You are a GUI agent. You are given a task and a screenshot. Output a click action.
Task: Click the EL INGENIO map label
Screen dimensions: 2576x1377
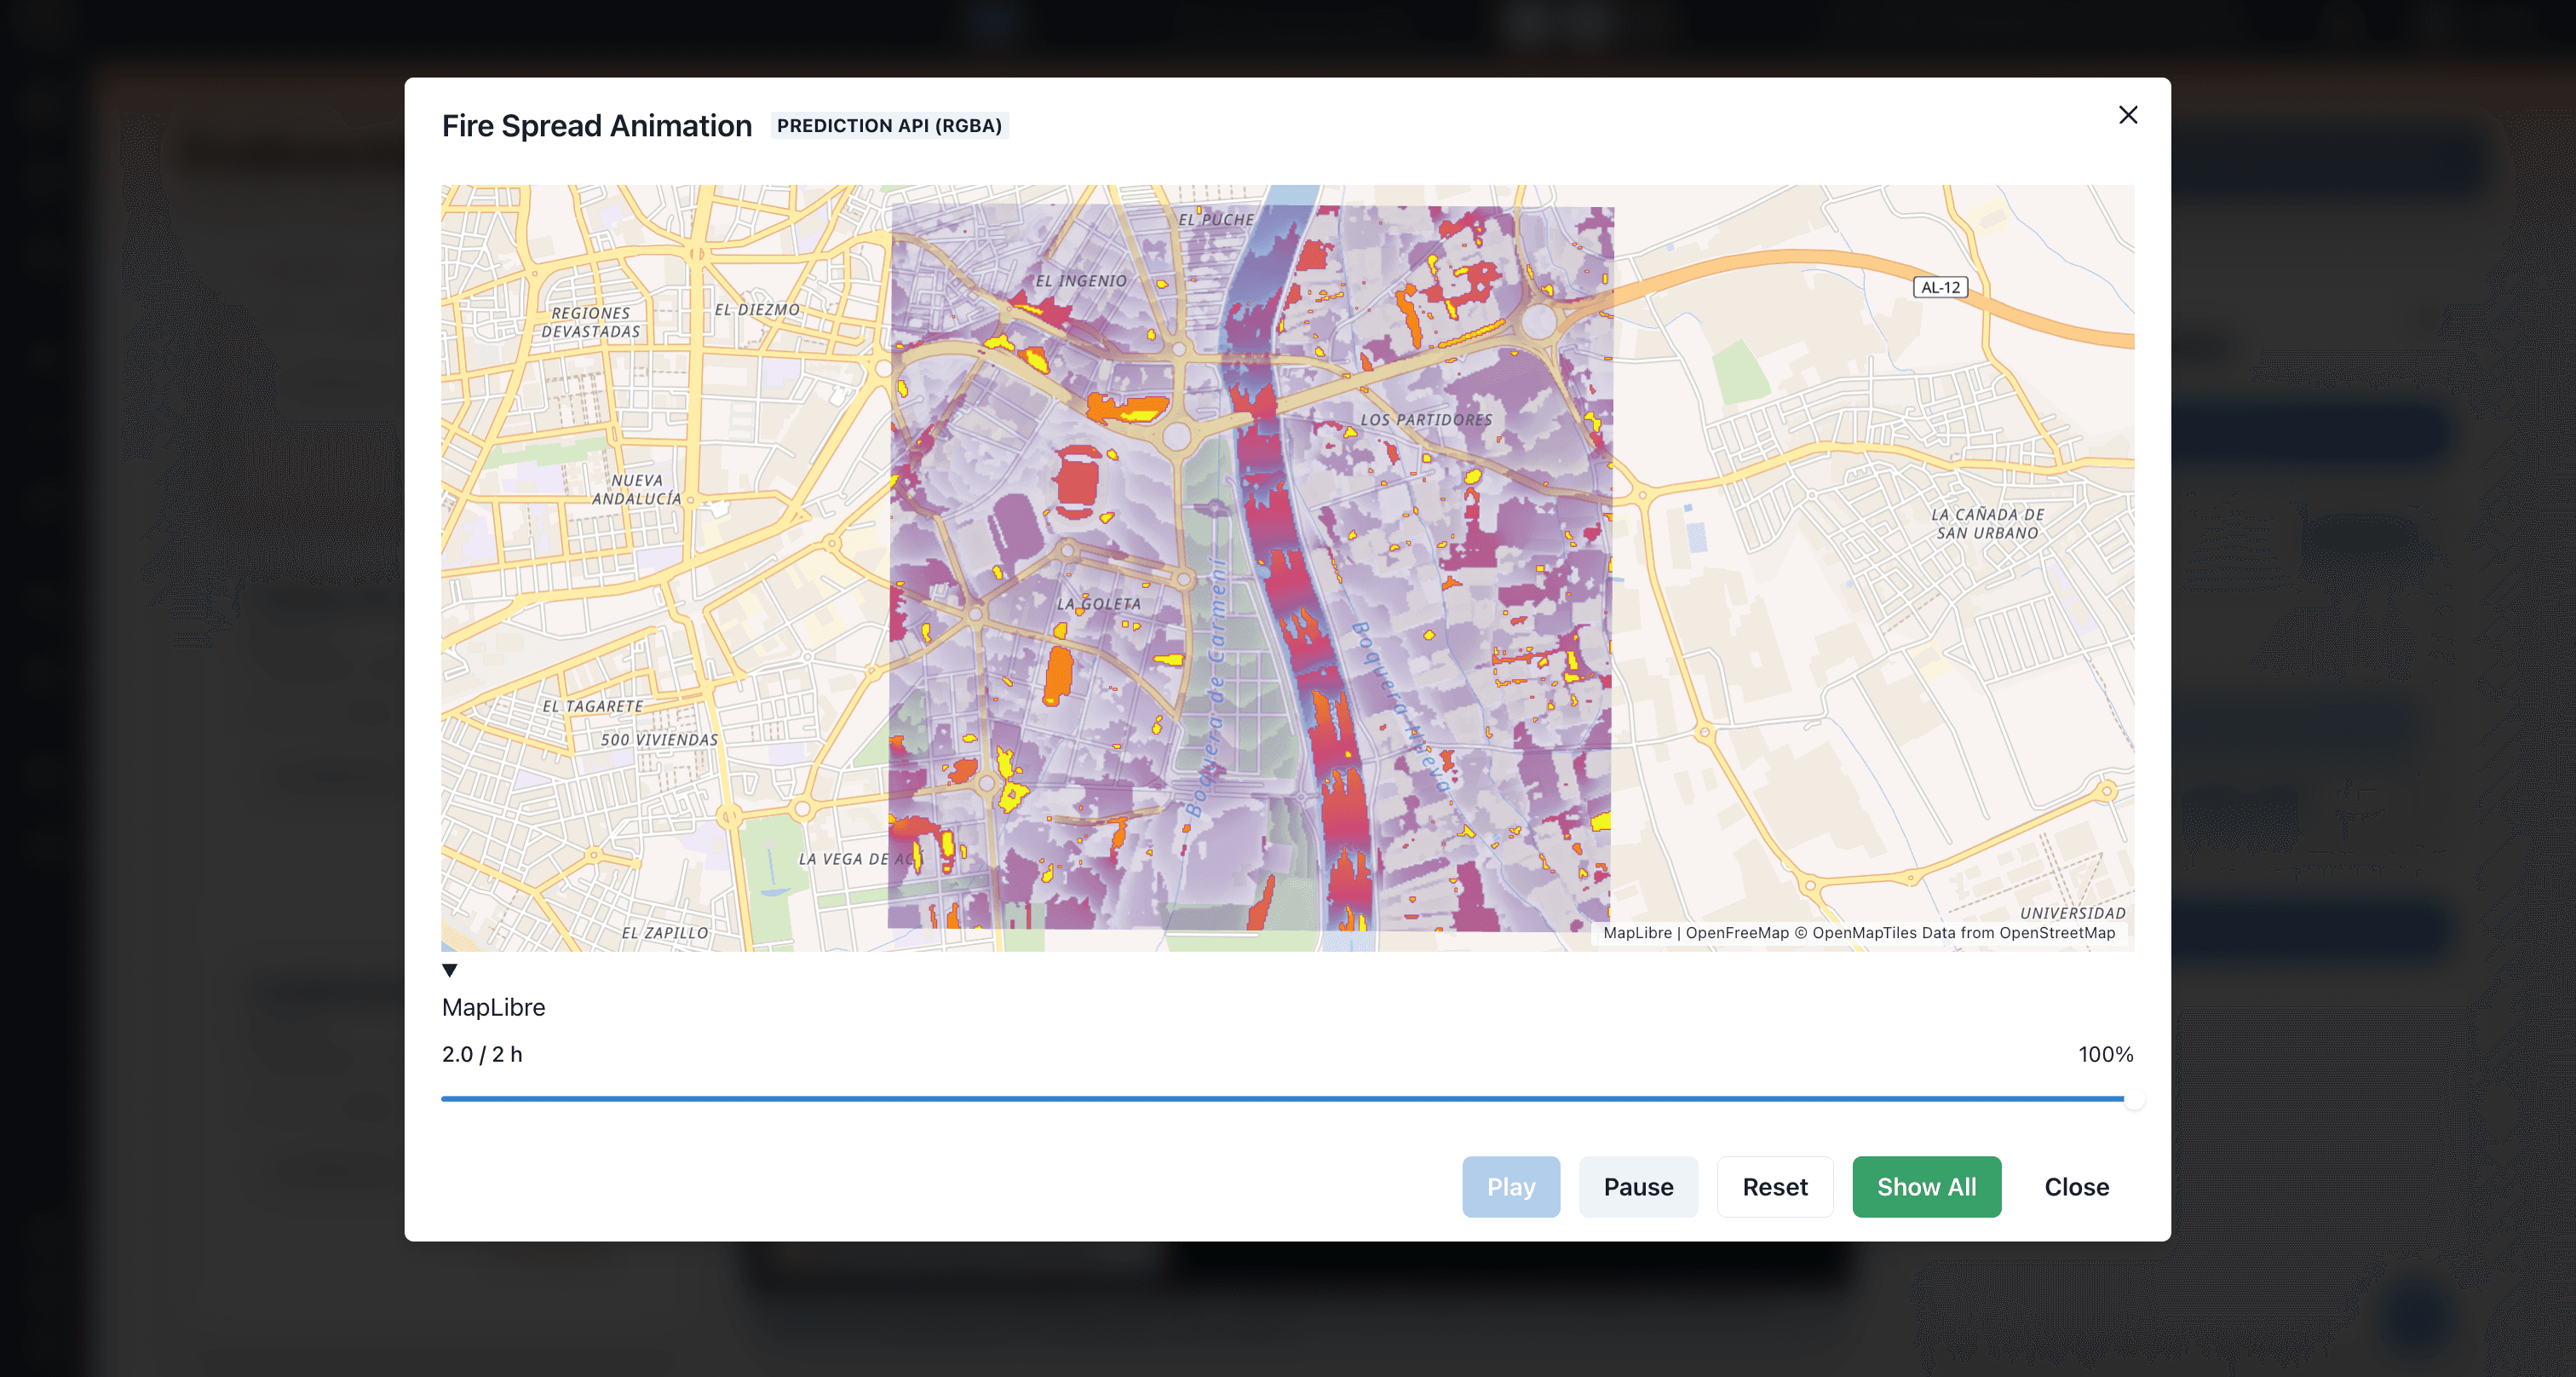tap(1080, 281)
